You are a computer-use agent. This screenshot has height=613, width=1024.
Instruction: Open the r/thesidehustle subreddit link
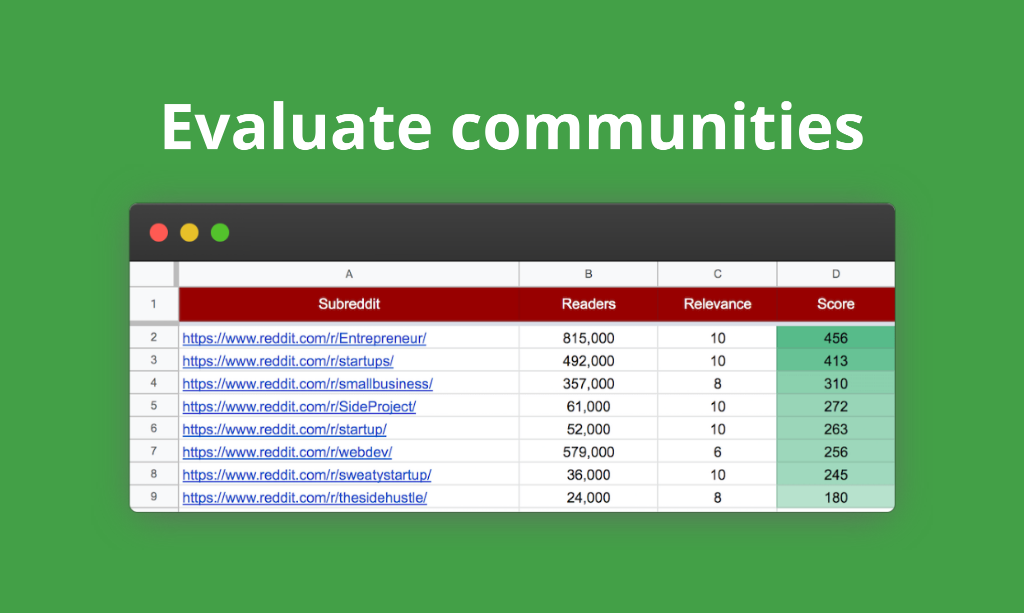pyautogui.click(x=304, y=497)
